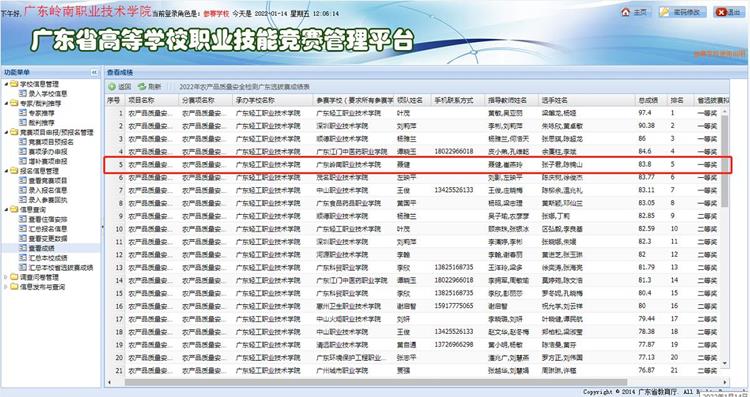Click the page icon beside 录入报名信息
Screen dimensions: 750x397
(22, 190)
